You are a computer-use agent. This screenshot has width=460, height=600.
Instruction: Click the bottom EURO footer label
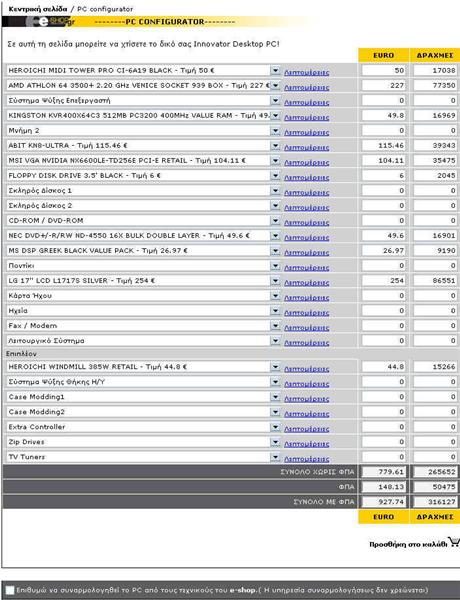pos(383,517)
